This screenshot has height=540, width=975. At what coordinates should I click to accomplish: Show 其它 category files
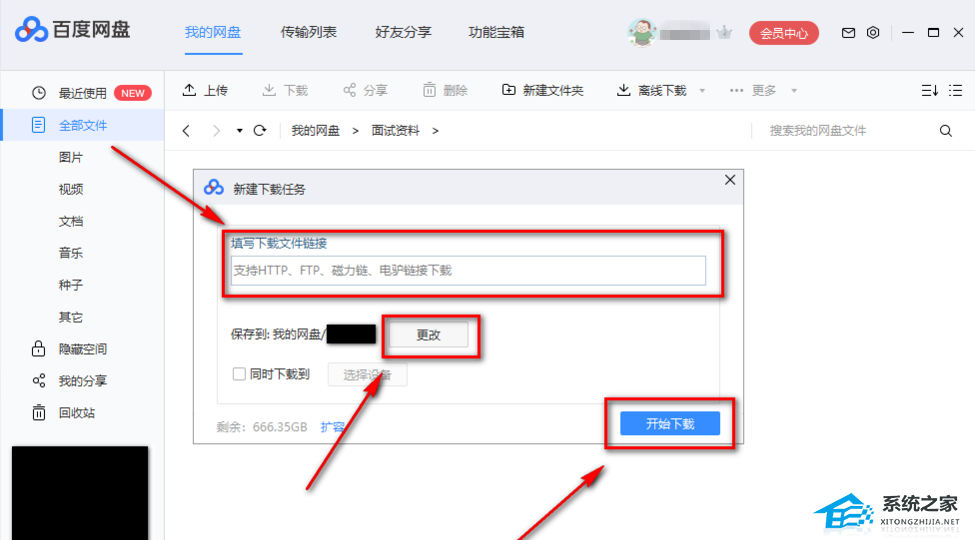point(71,317)
